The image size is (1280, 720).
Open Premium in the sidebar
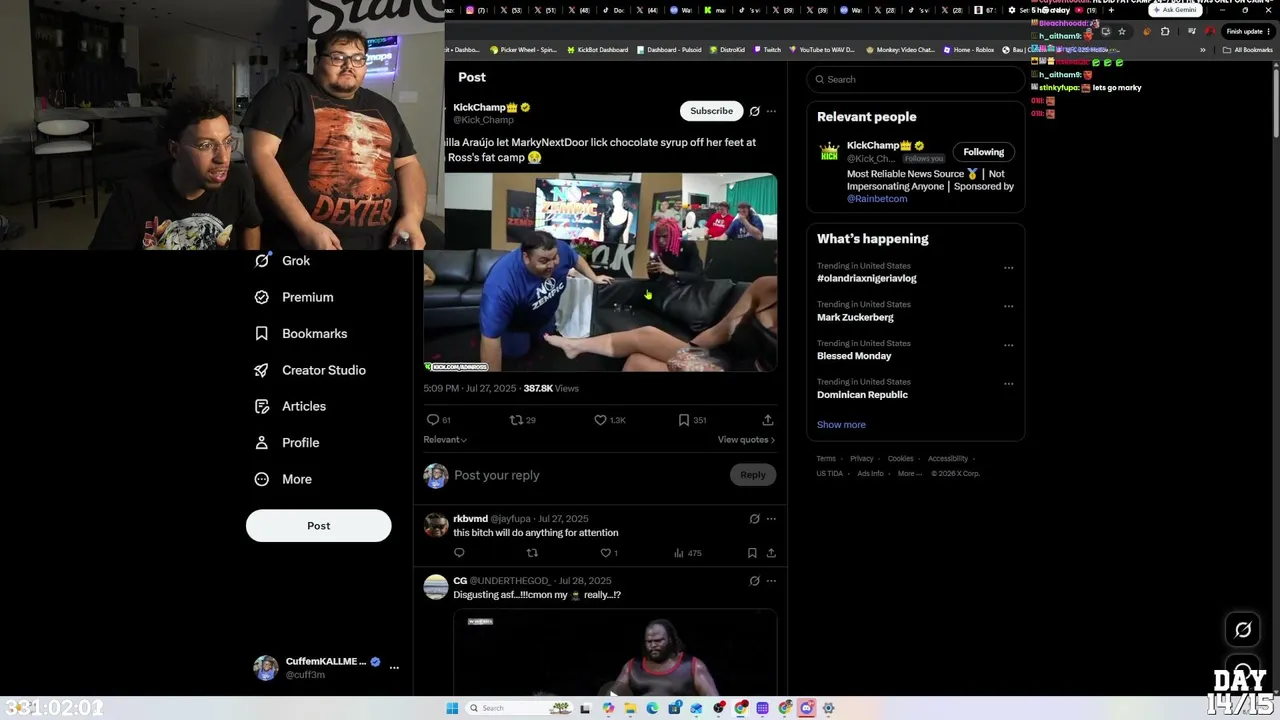click(294, 297)
